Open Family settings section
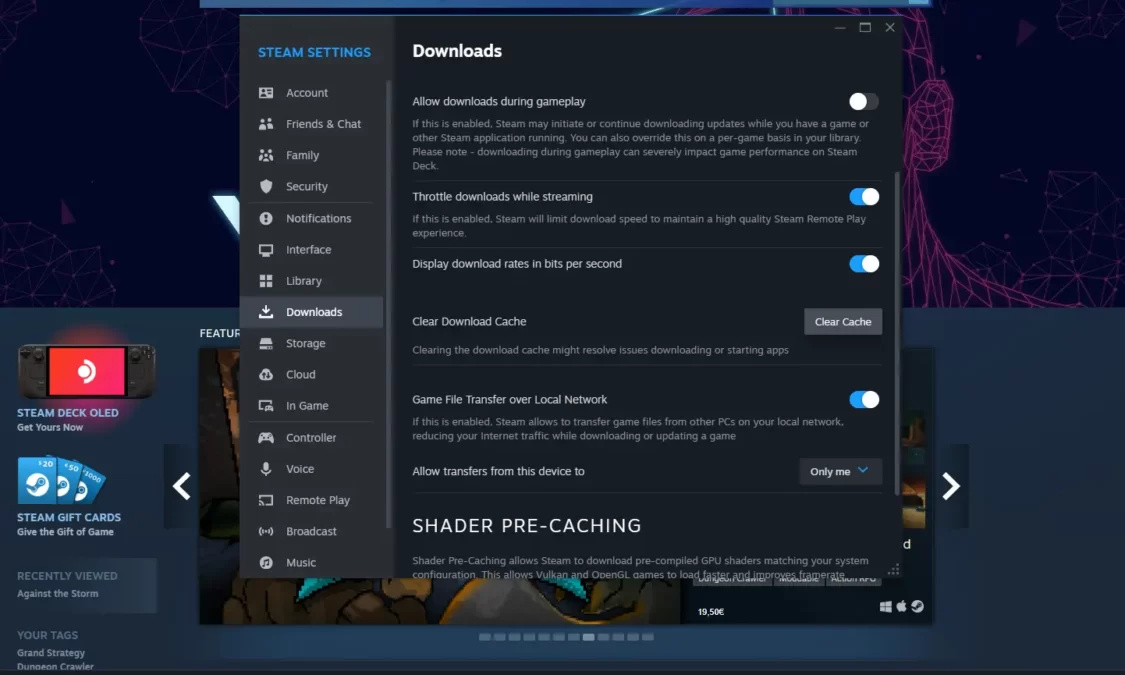 point(311,155)
